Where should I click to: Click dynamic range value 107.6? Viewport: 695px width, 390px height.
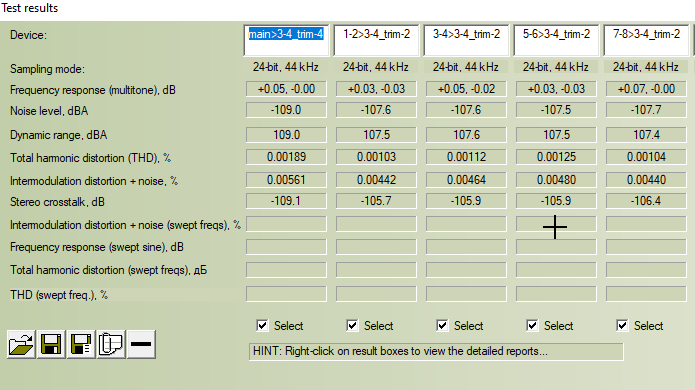click(x=466, y=135)
